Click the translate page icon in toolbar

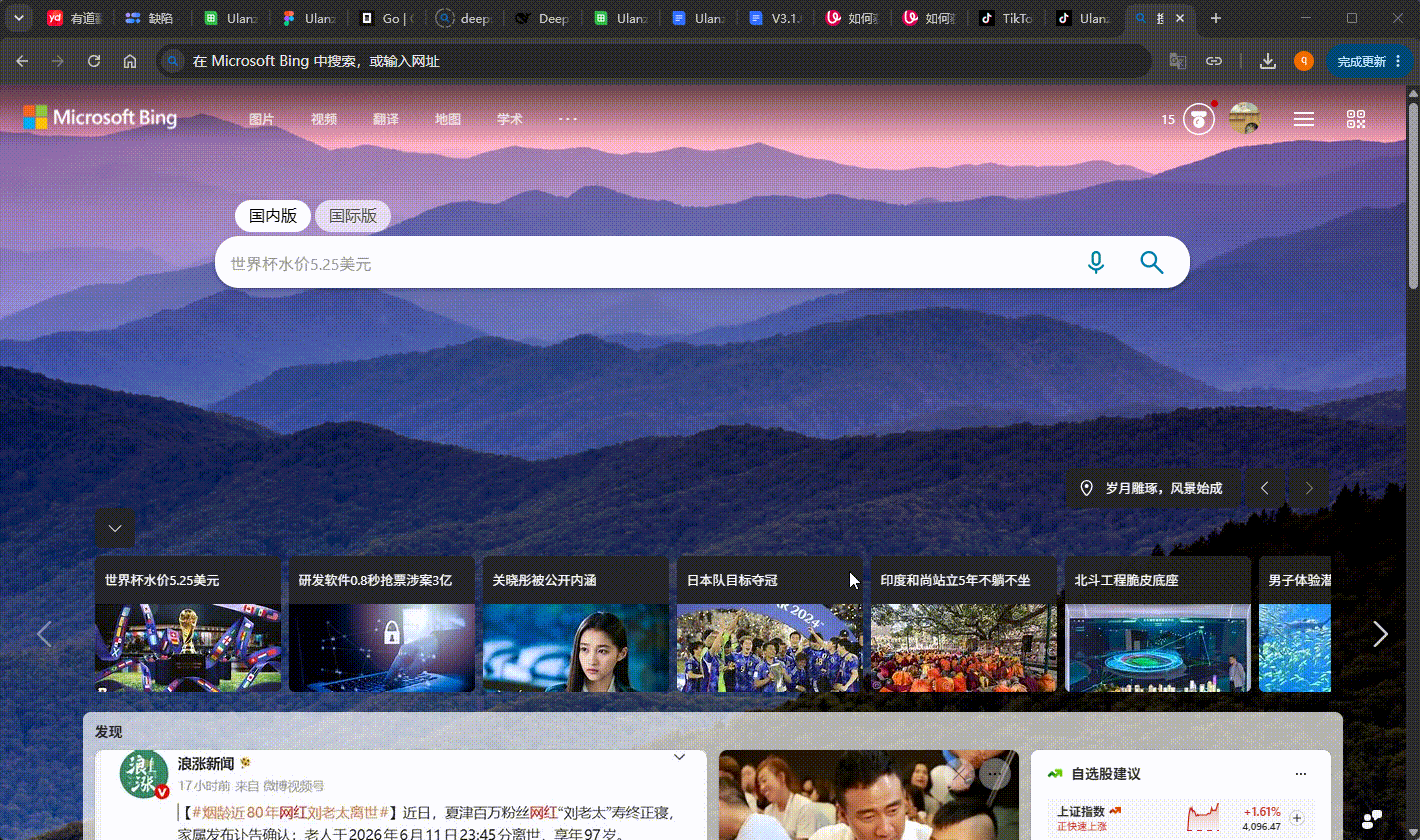point(1178,61)
